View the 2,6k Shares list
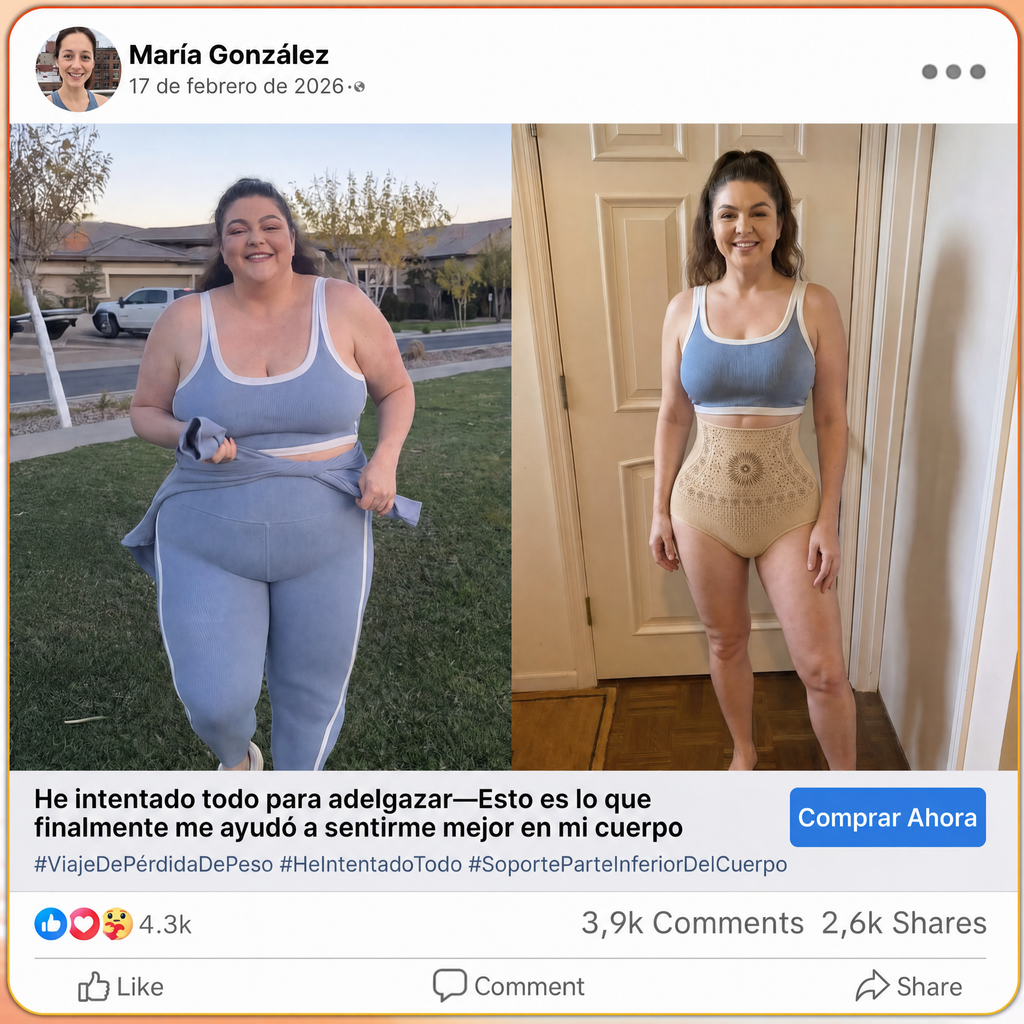Image resolution: width=1024 pixels, height=1024 pixels. [x=904, y=923]
